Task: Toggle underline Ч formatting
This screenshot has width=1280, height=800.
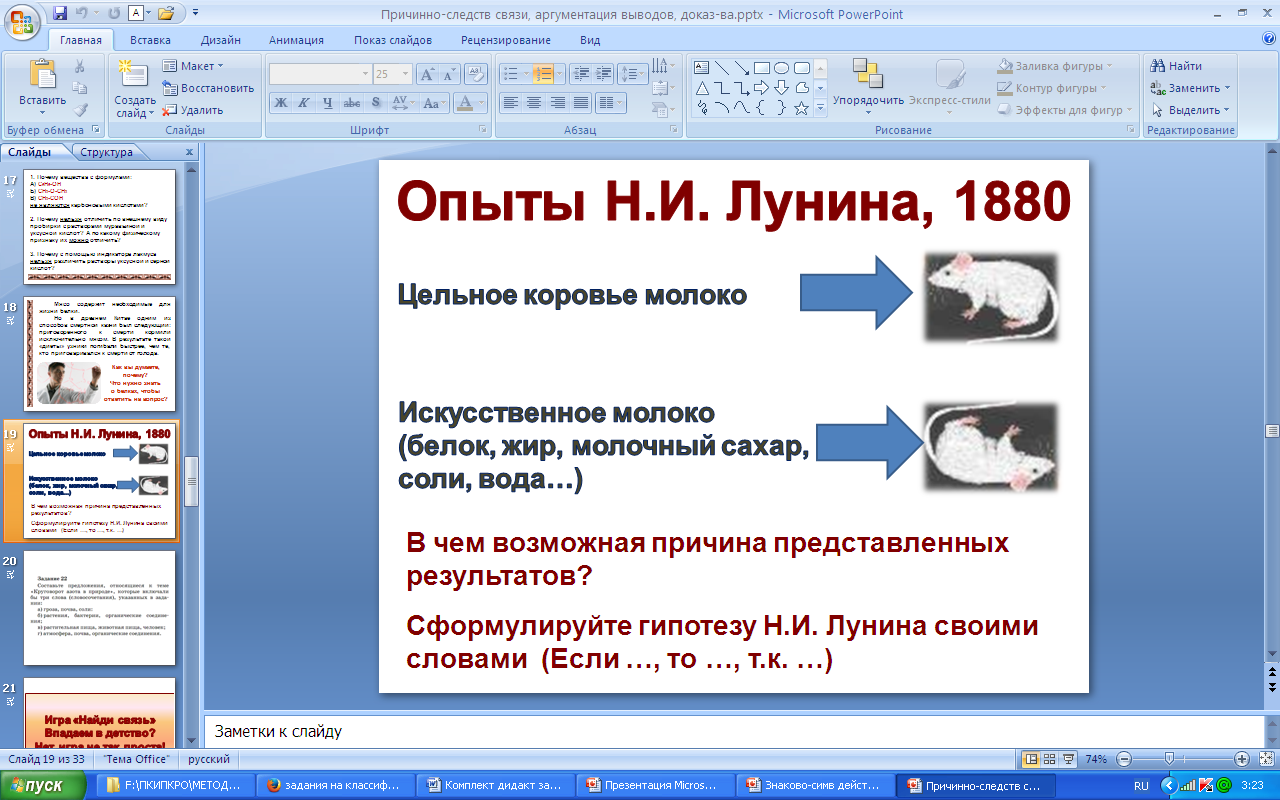Action: point(328,102)
